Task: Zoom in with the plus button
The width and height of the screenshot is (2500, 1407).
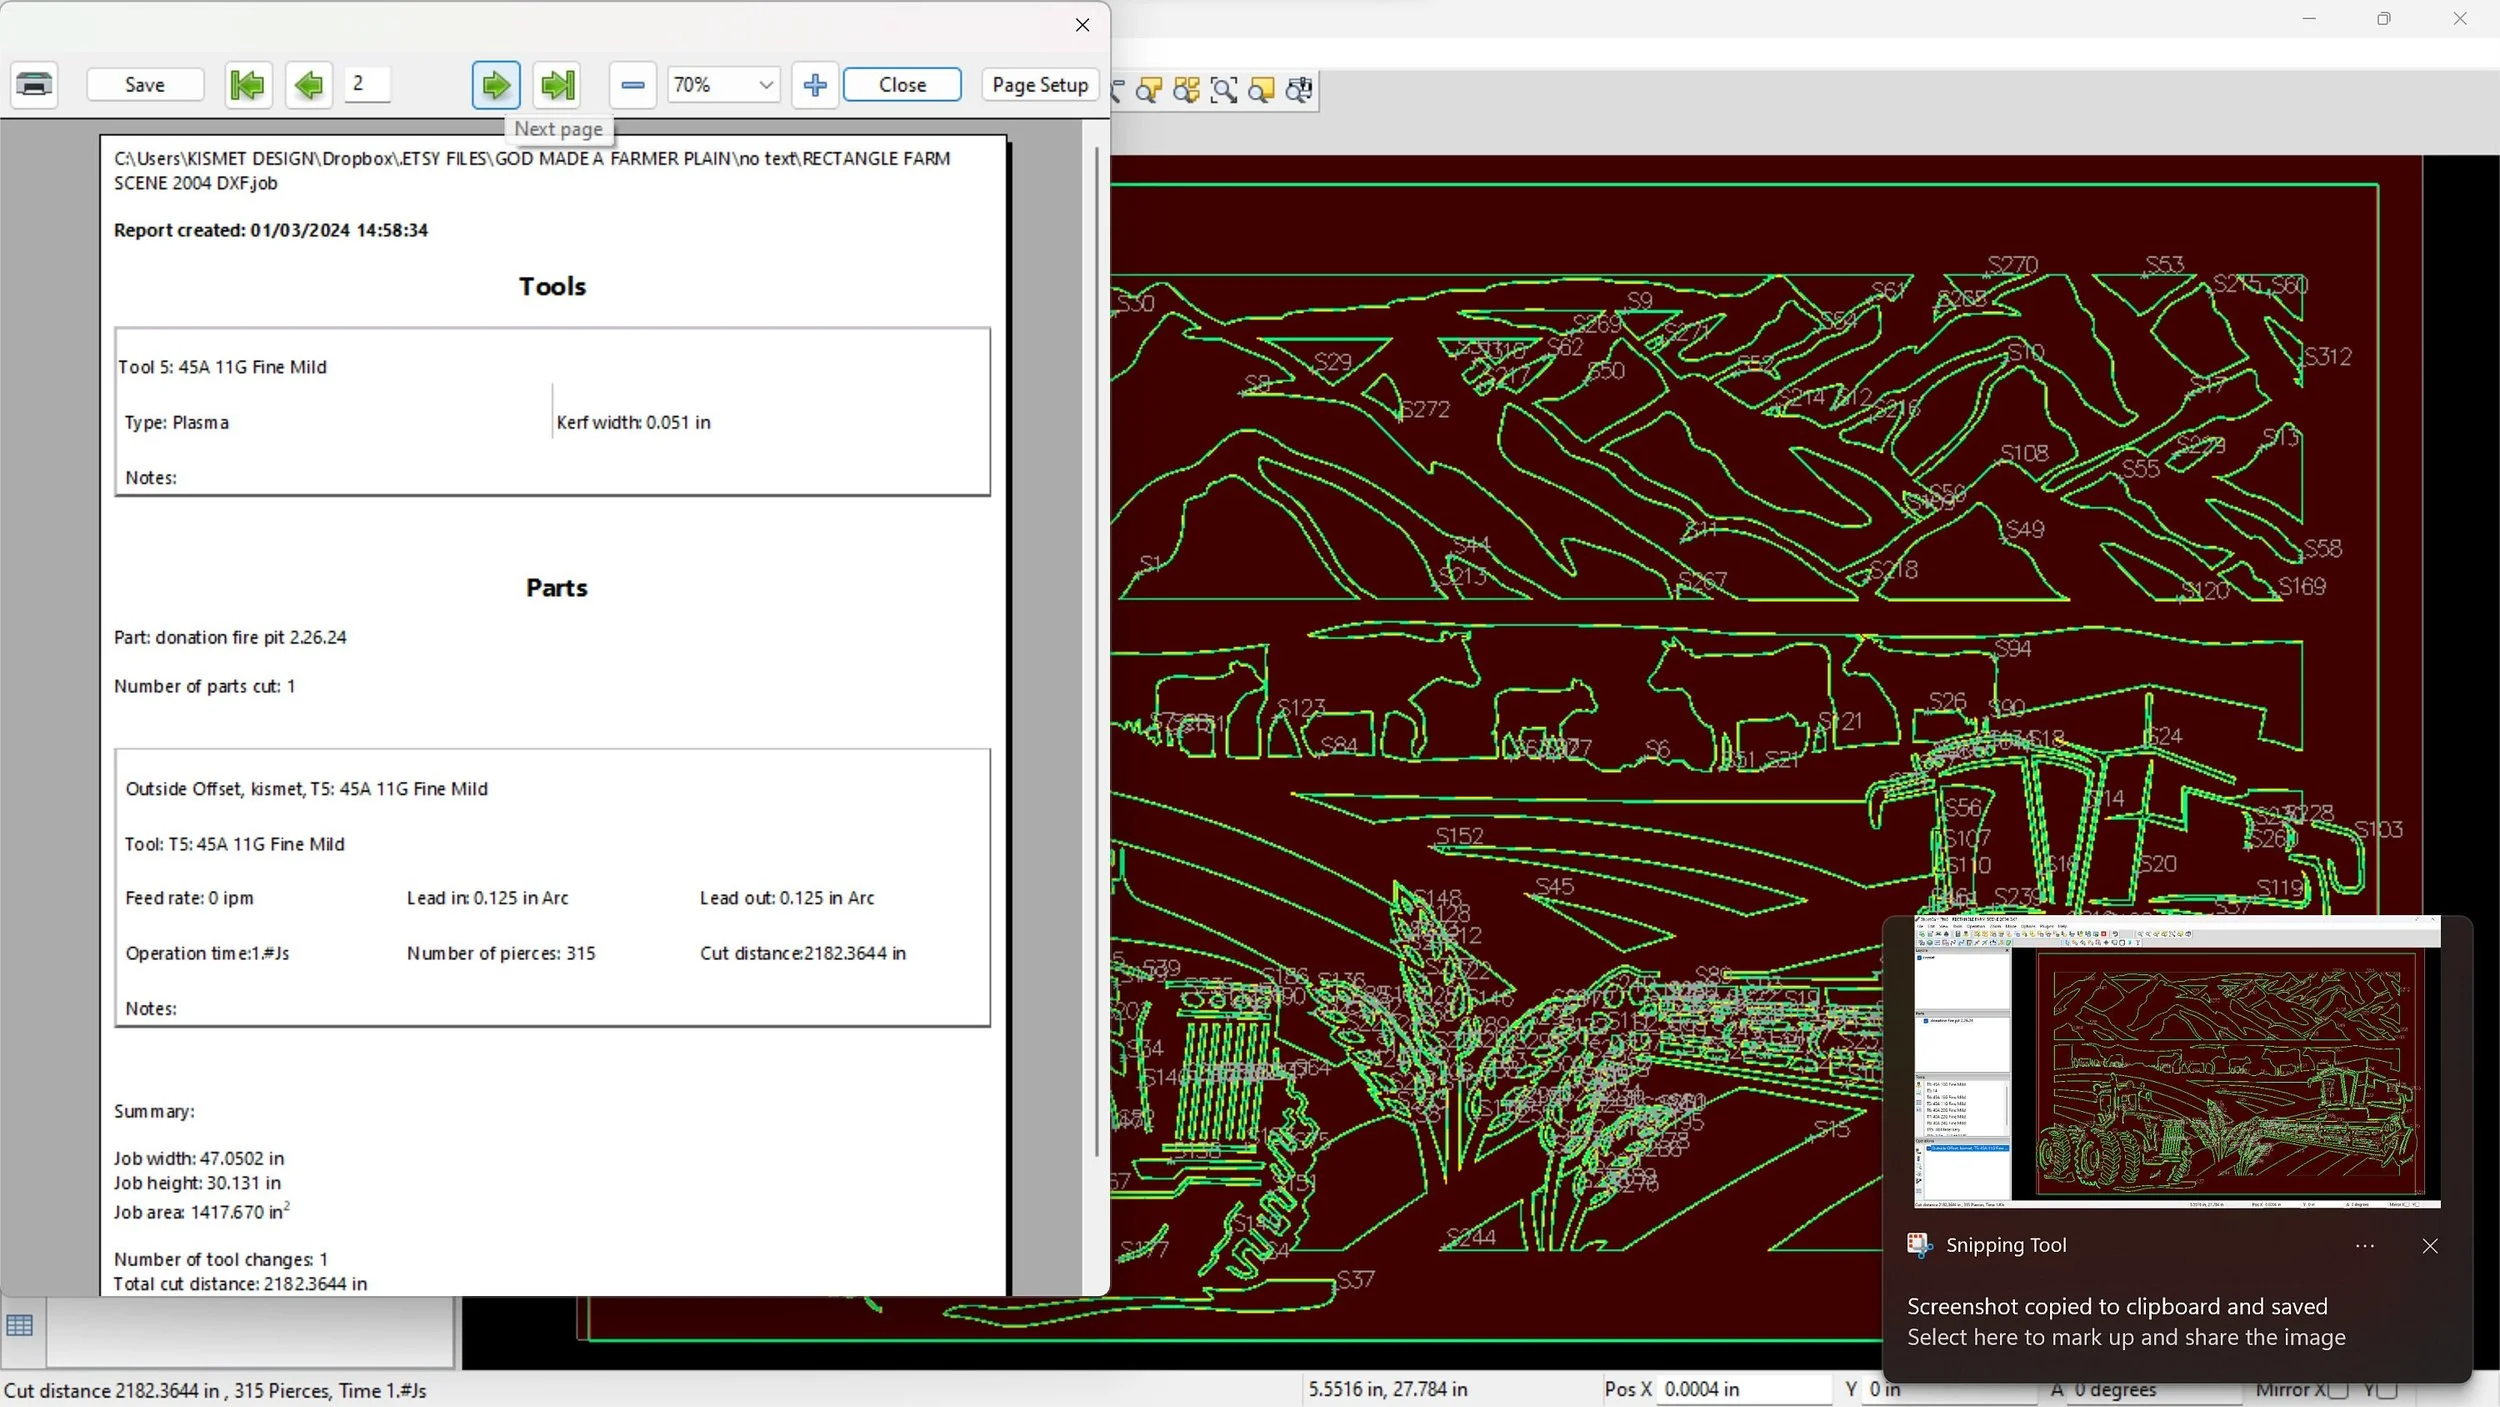Action: (x=815, y=85)
